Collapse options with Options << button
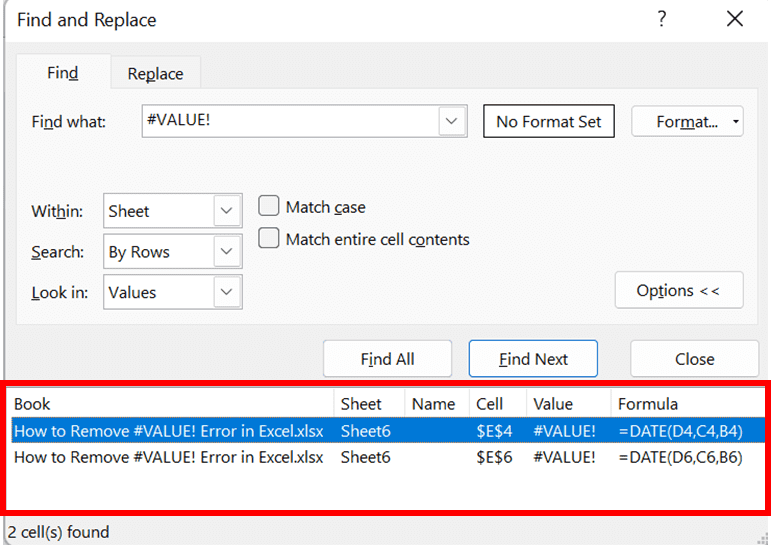This screenshot has height=545, width=771. click(x=679, y=290)
